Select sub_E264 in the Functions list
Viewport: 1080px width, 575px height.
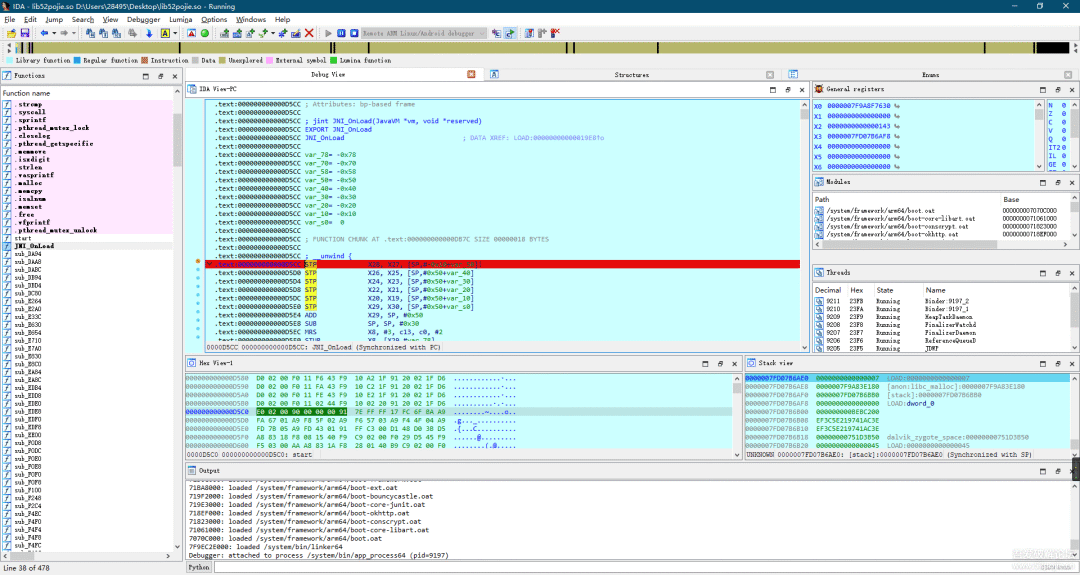coord(87,301)
